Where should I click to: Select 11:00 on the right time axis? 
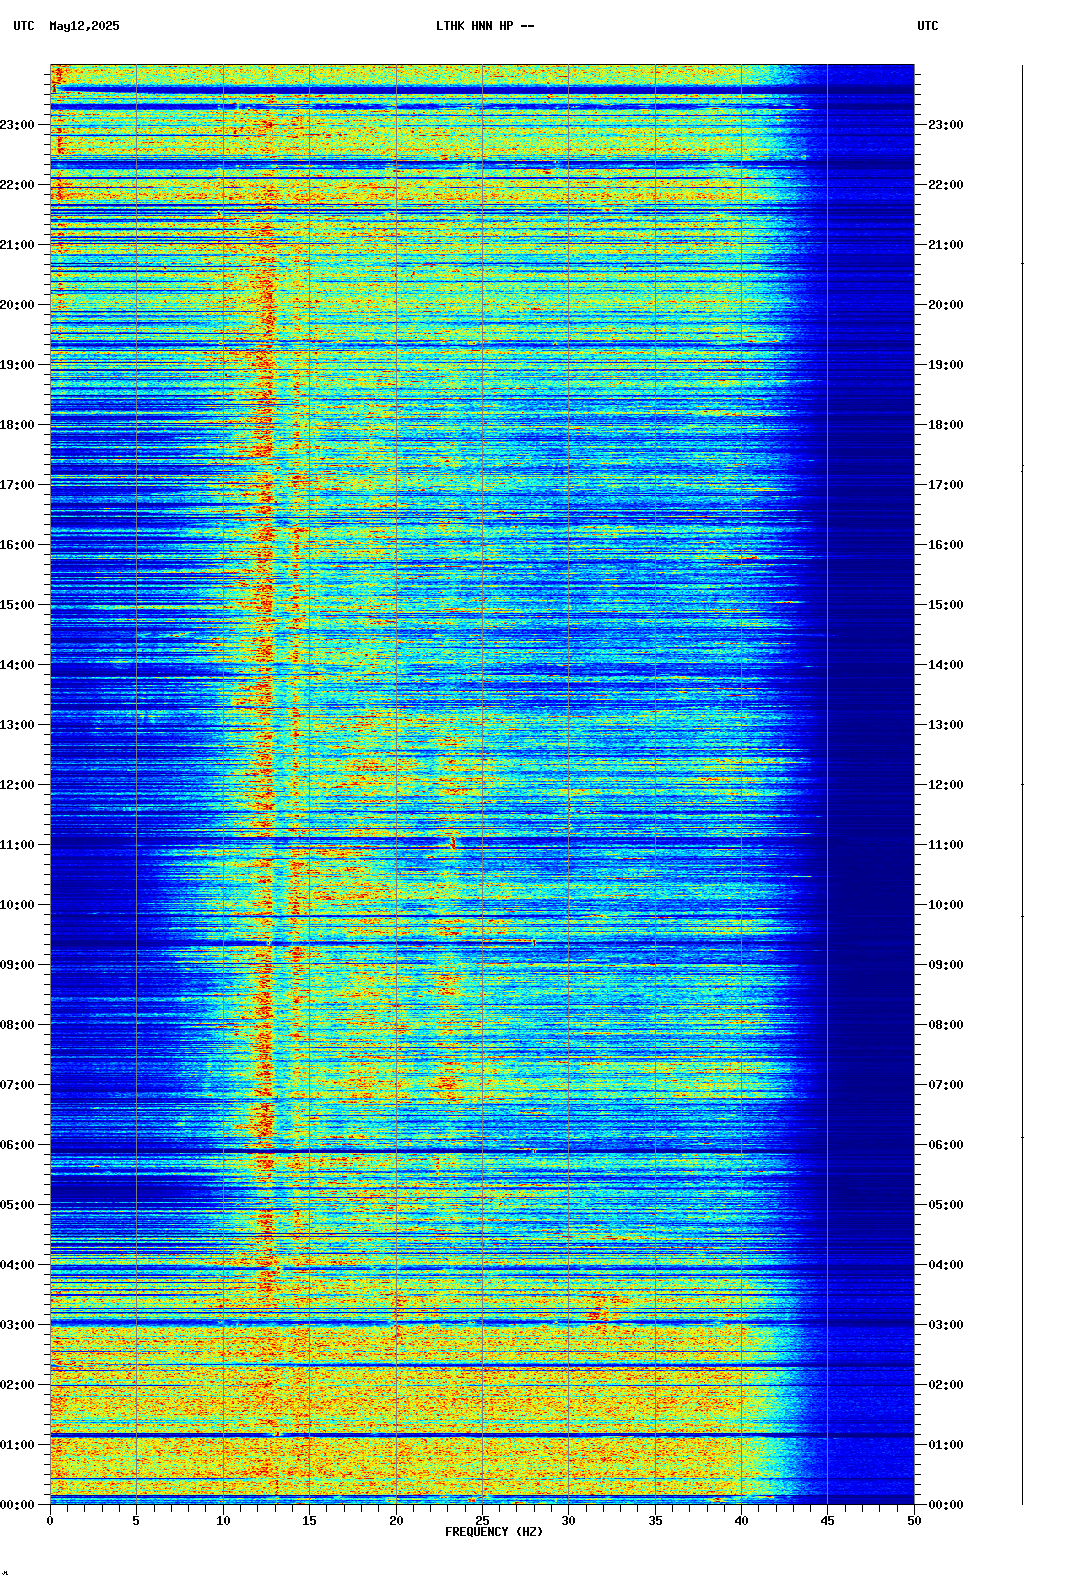click(x=946, y=845)
